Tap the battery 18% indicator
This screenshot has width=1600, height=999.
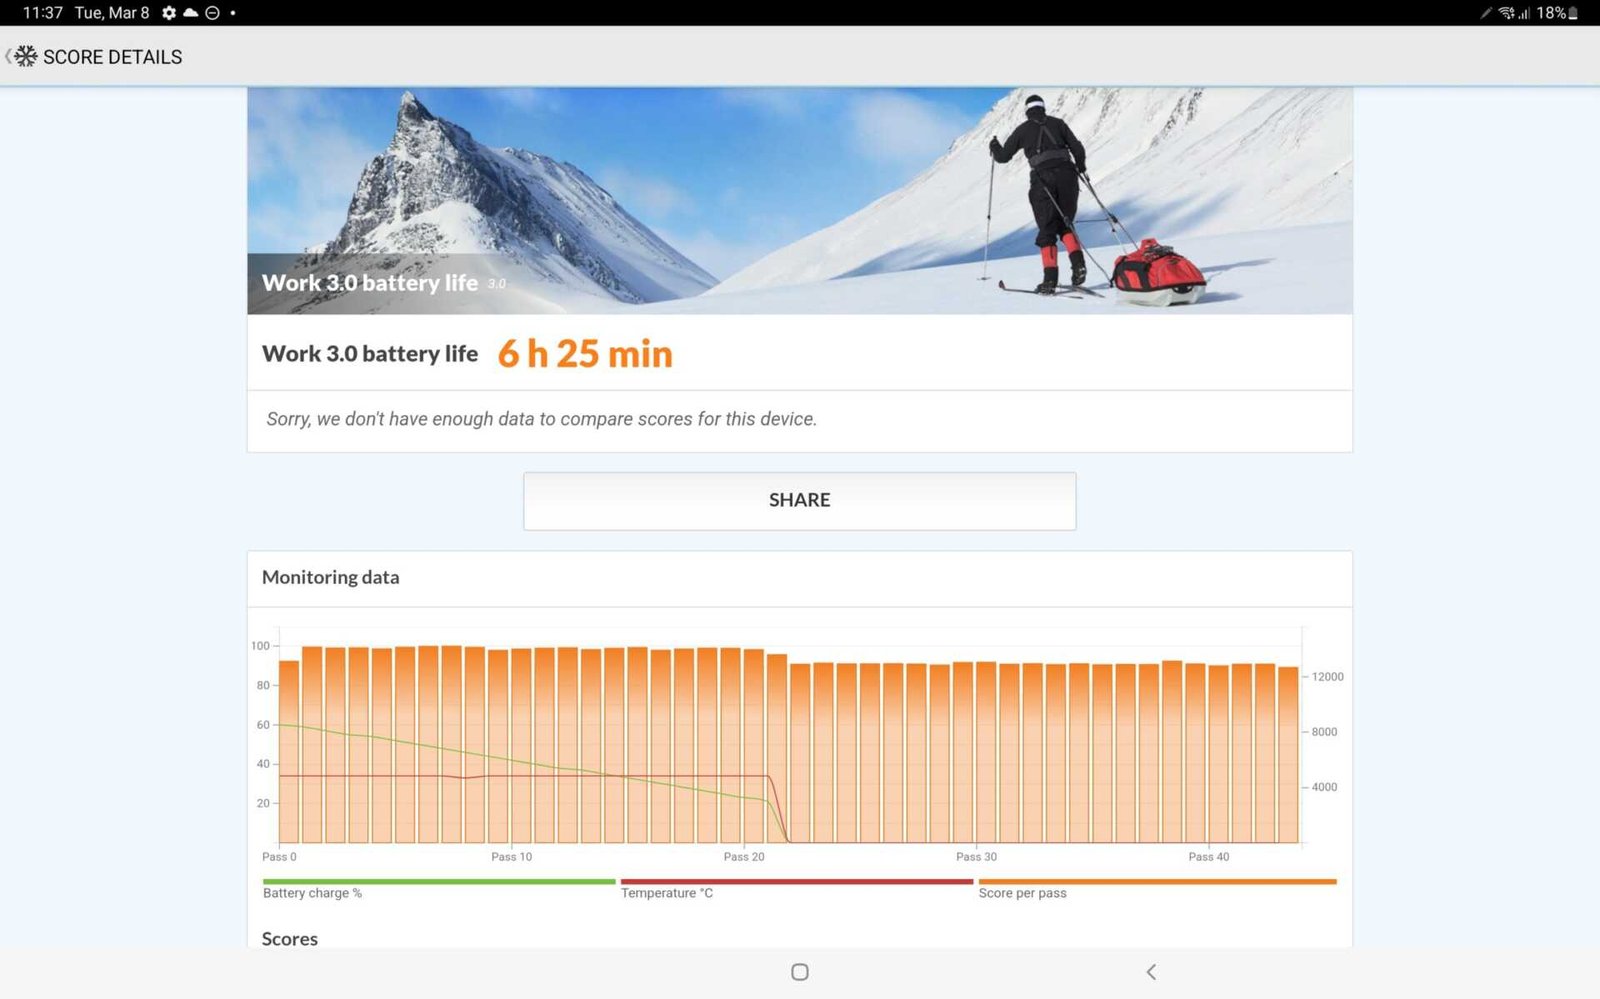(1556, 13)
